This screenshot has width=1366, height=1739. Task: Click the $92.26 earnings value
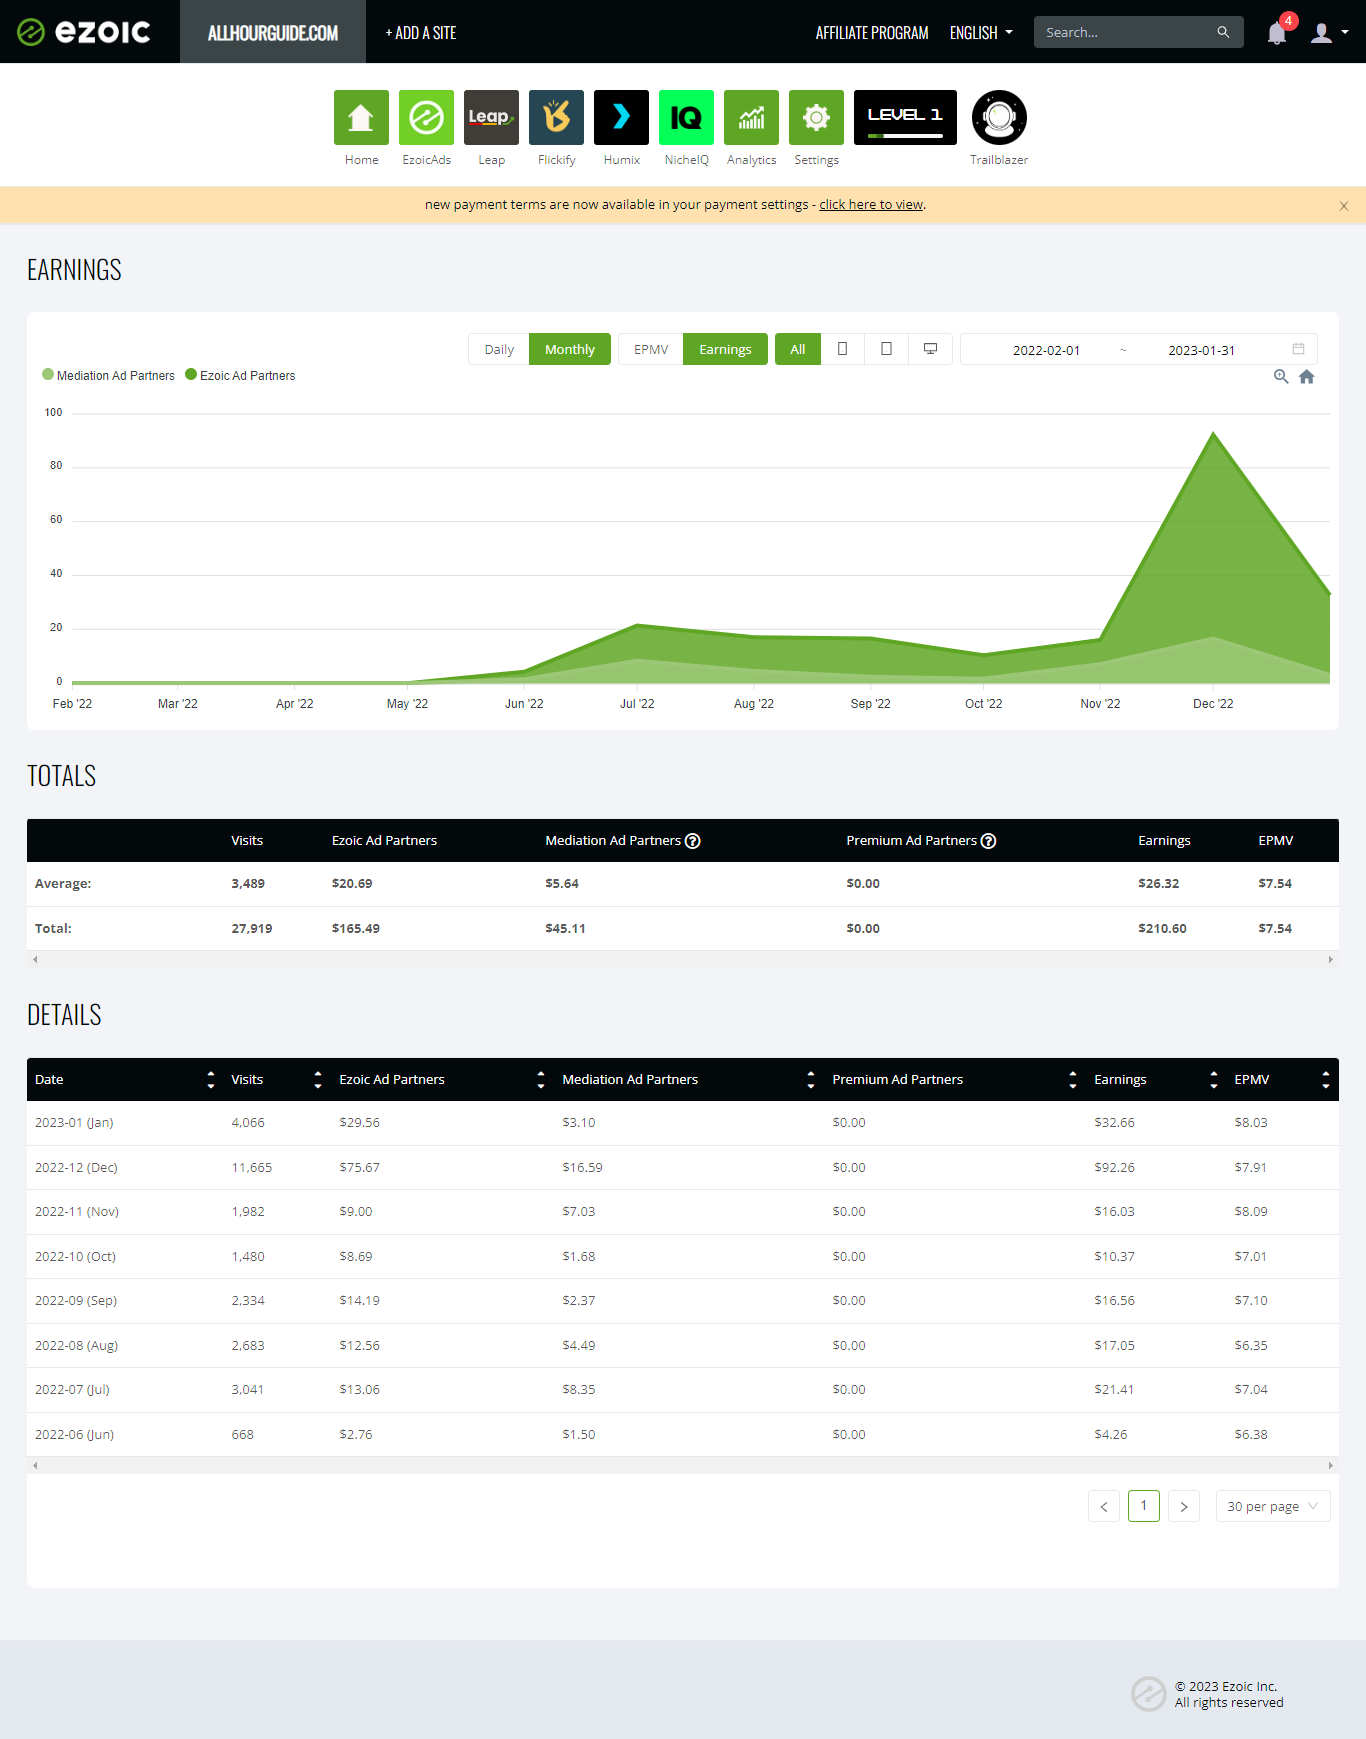click(1114, 1168)
